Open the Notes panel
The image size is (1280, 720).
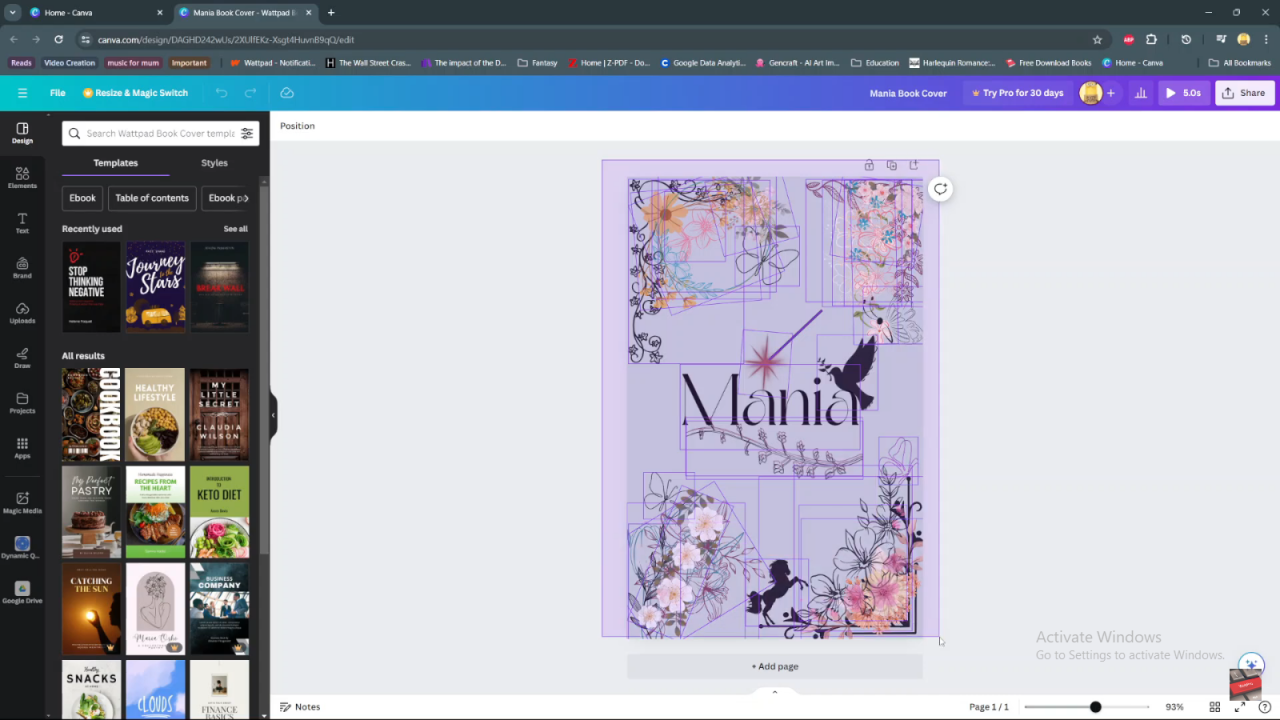(x=300, y=707)
